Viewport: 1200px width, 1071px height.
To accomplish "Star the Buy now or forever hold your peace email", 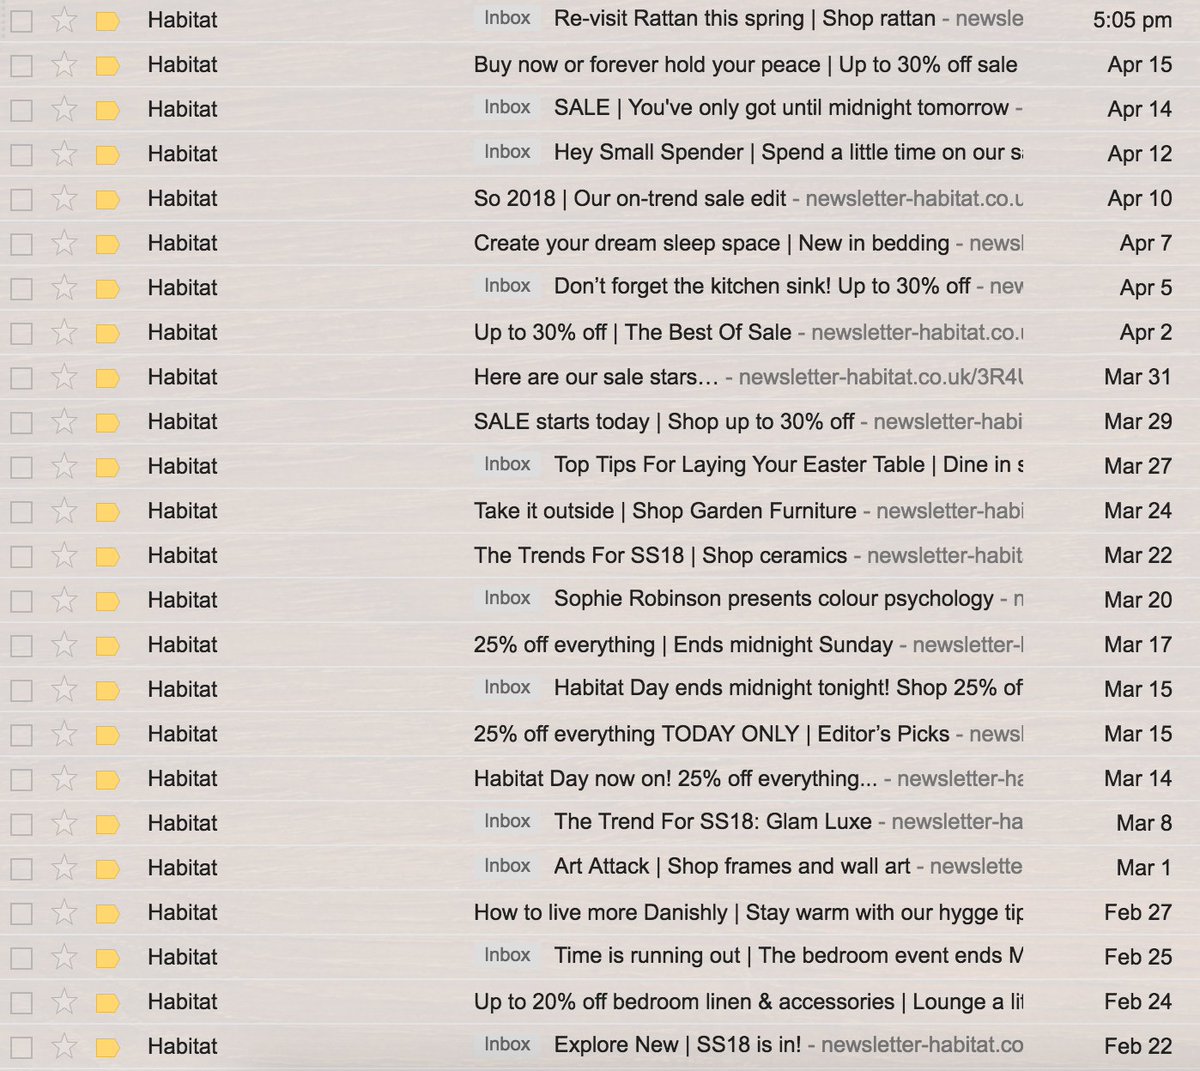I will 64,65.
